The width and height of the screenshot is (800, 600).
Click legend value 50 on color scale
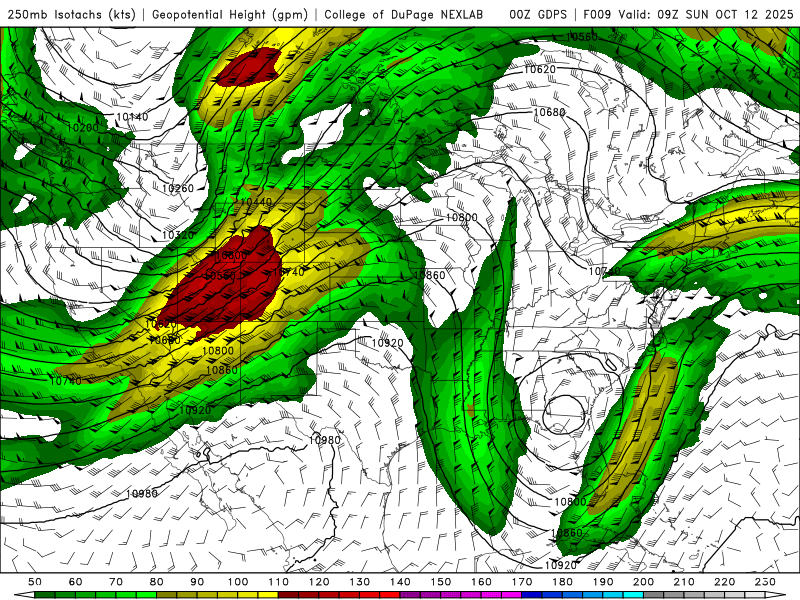35,582
